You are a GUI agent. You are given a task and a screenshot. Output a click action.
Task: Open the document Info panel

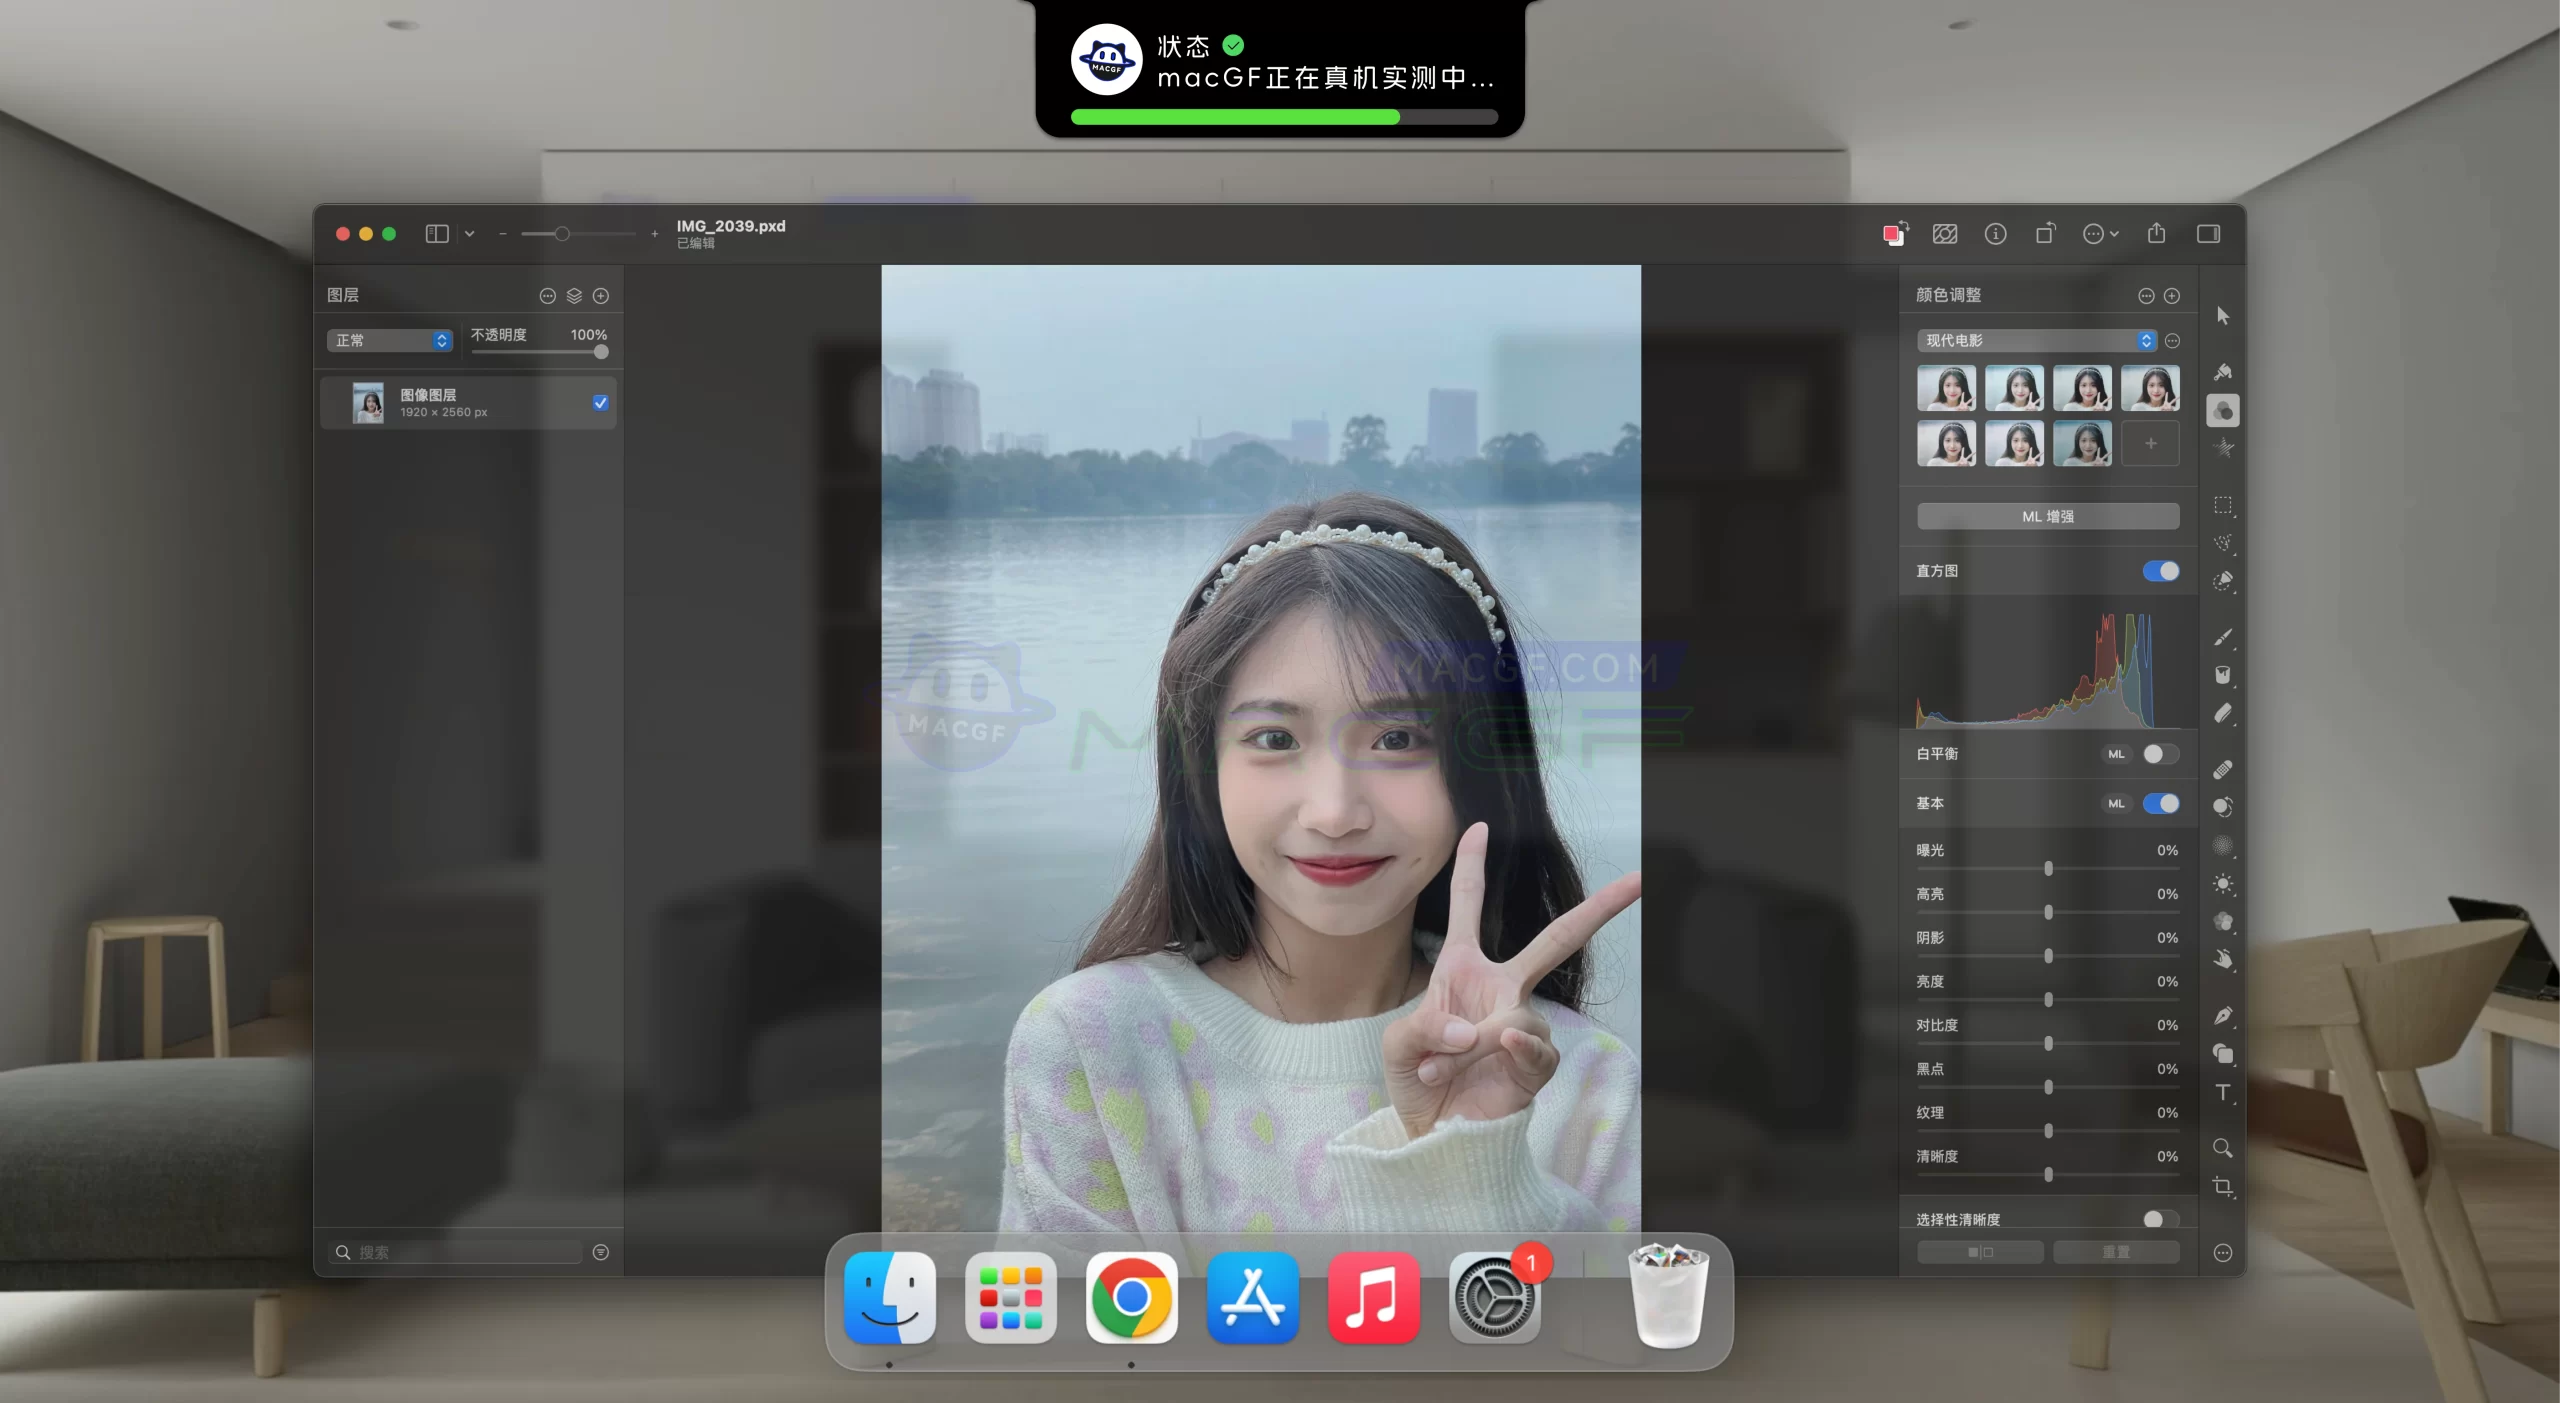(1997, 233)
